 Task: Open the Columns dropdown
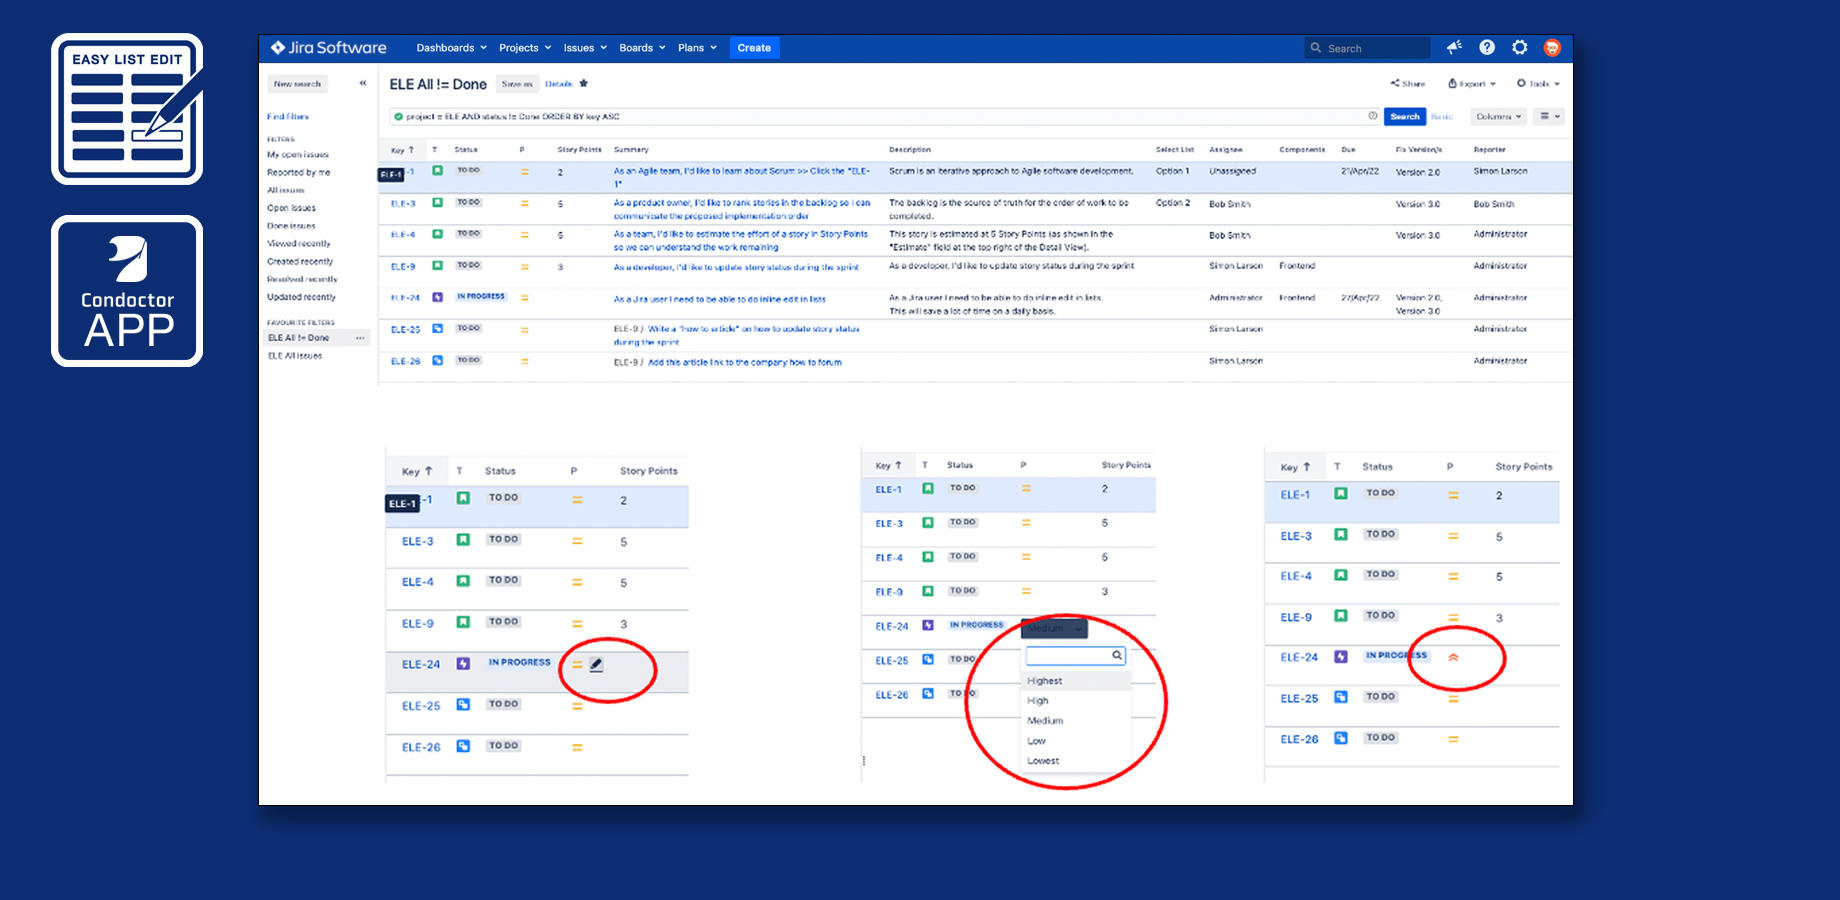pos(1497,116)
